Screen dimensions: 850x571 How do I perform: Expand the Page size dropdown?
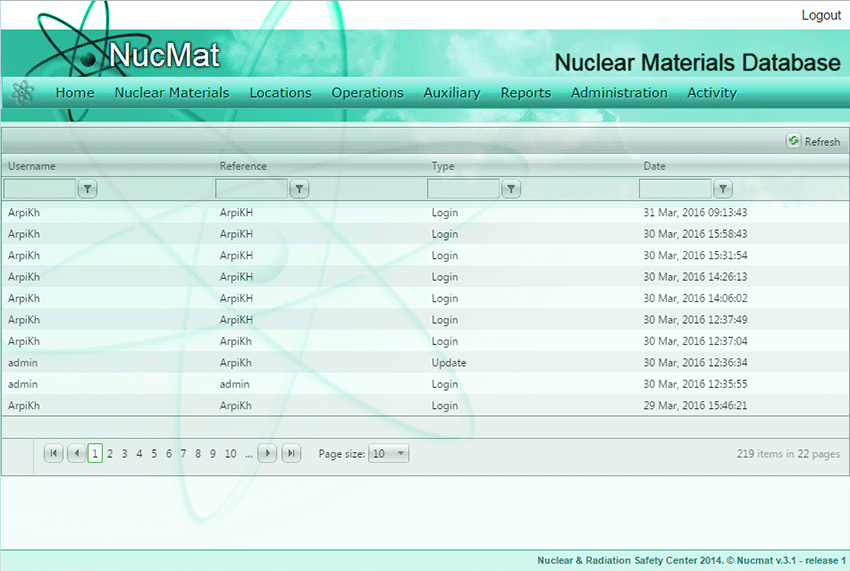point(400,454)
